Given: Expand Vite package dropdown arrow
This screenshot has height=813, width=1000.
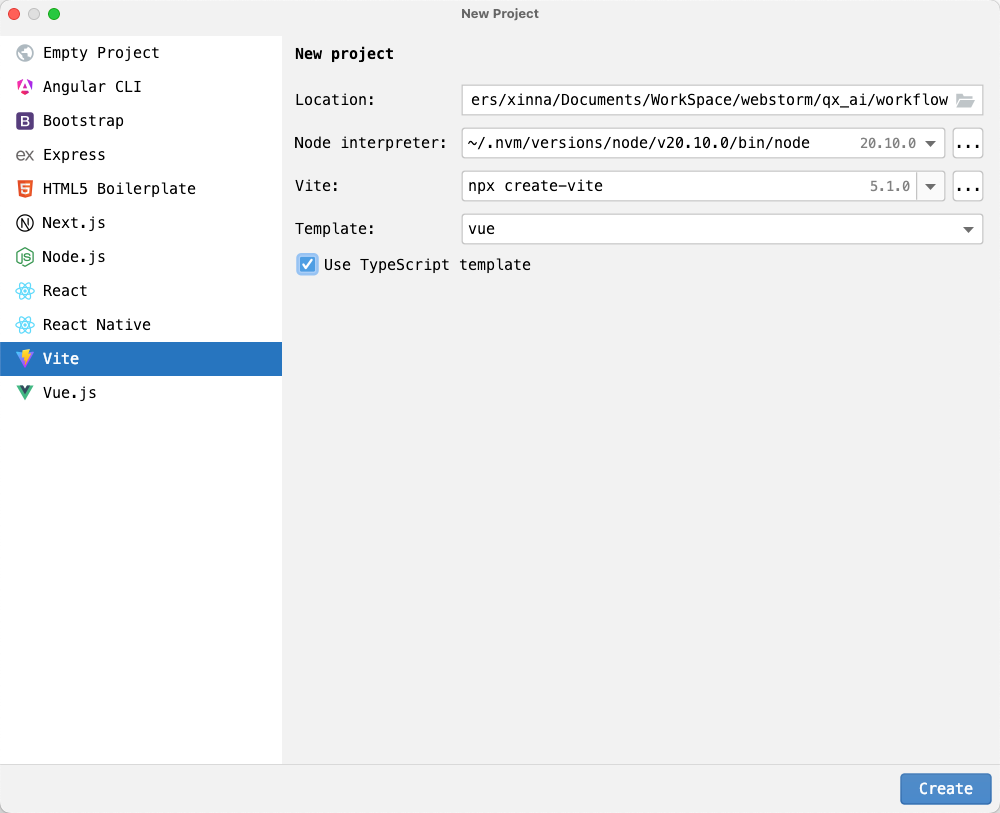Looking at the screenshot, I should coord(930,186).
